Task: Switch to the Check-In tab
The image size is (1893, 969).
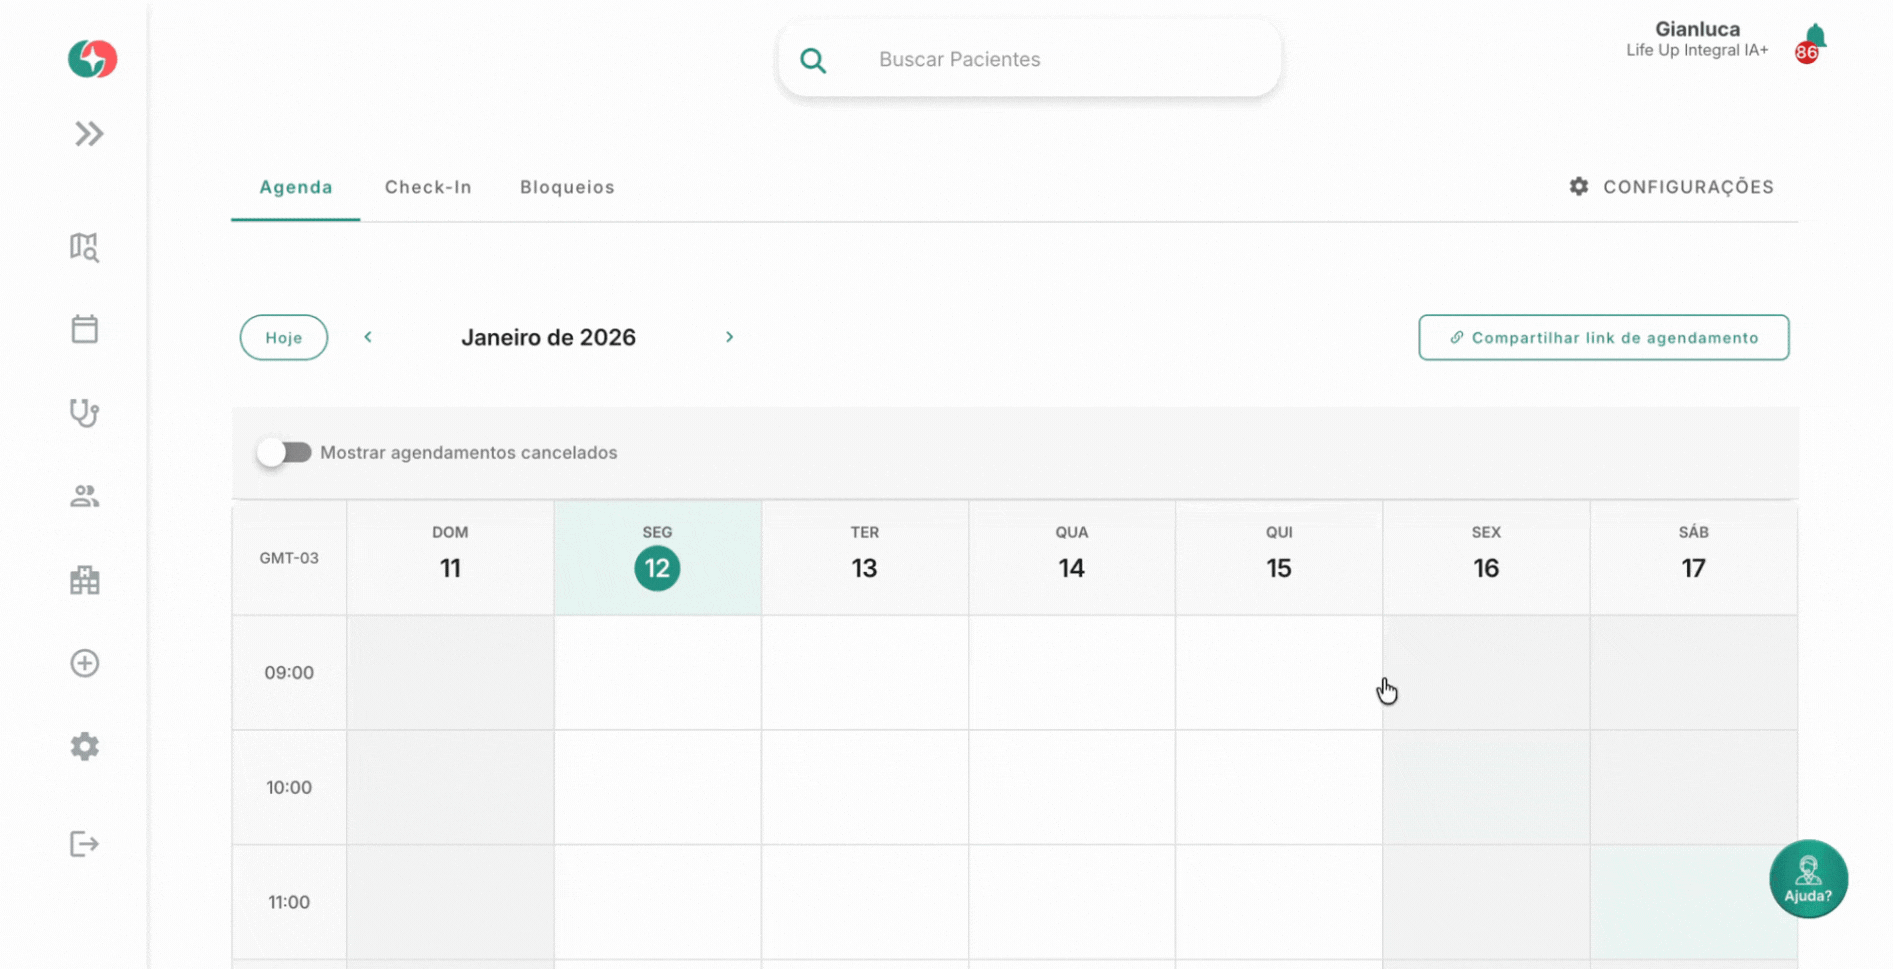Action: pos(428,187)
